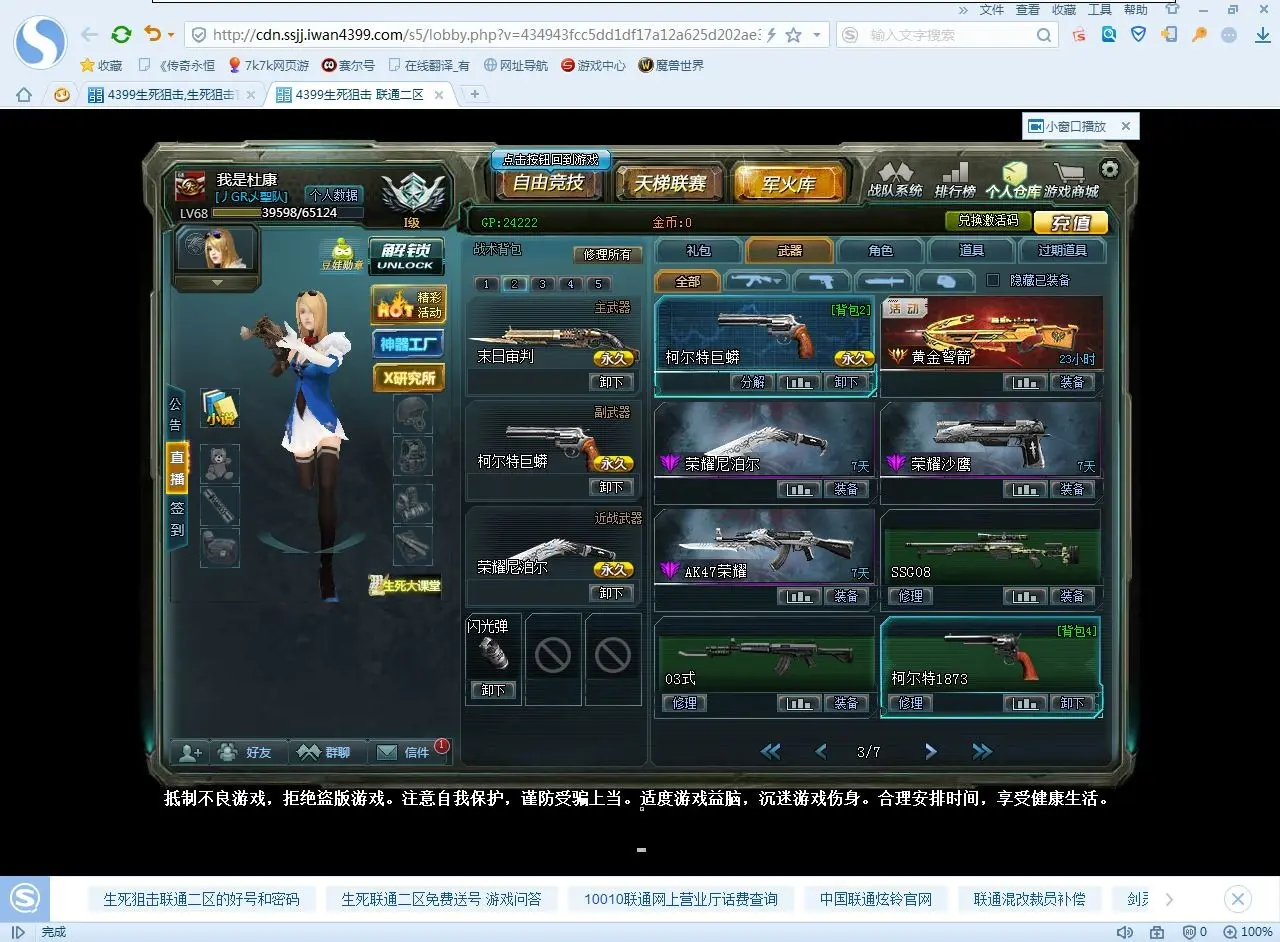
Task: Open the 排行榜 ranking icon
Action: click(955, 180)
